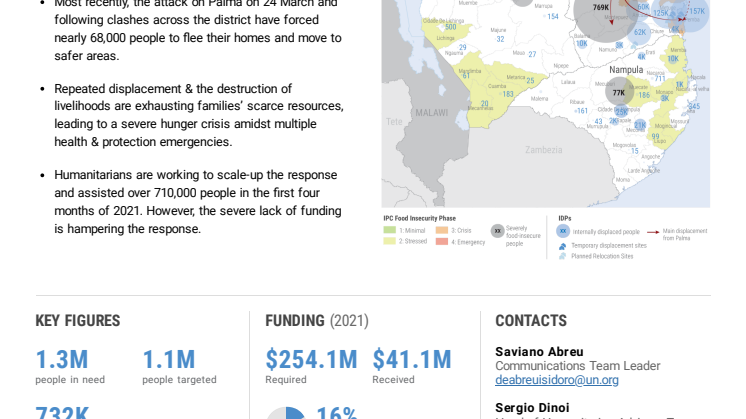Click the red Main displacement arrow icon
This screenshot has height=419, width=746.
653,232
